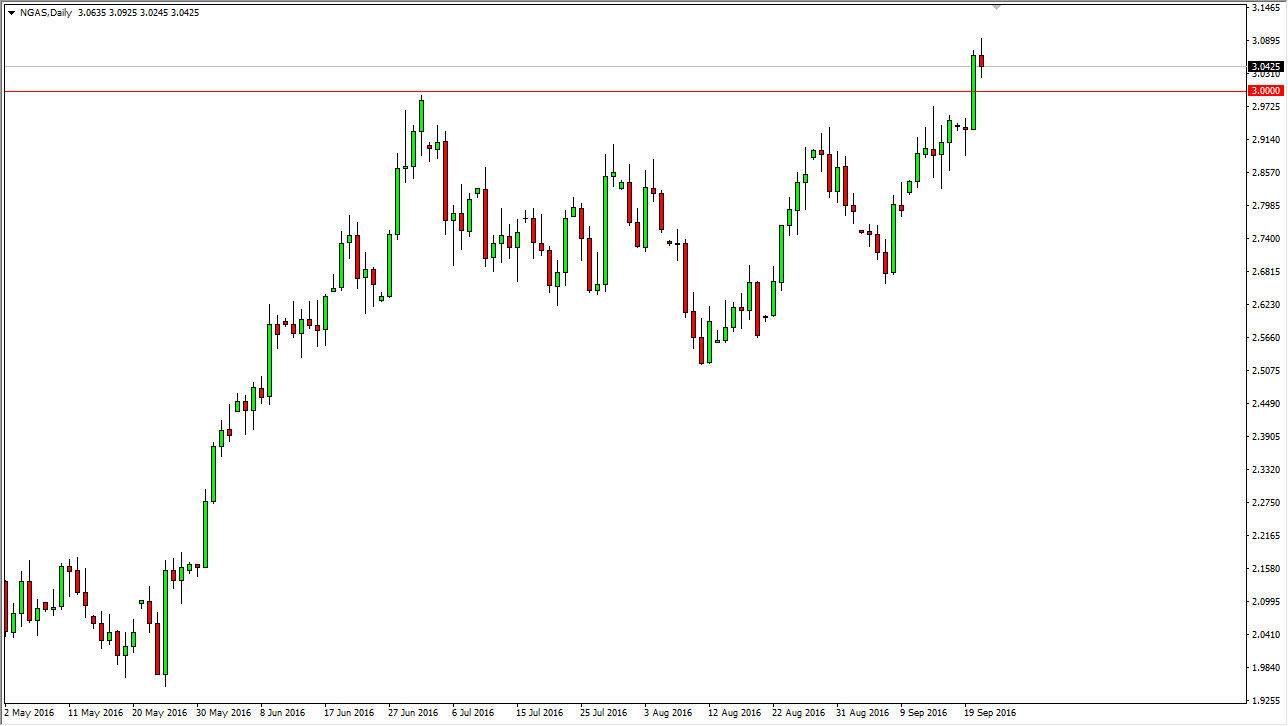Image resolution: width=1288 pixels, height=726 pixels.
Task: Click the red 3.0000 price label
Action: (x=1265, y=90)
